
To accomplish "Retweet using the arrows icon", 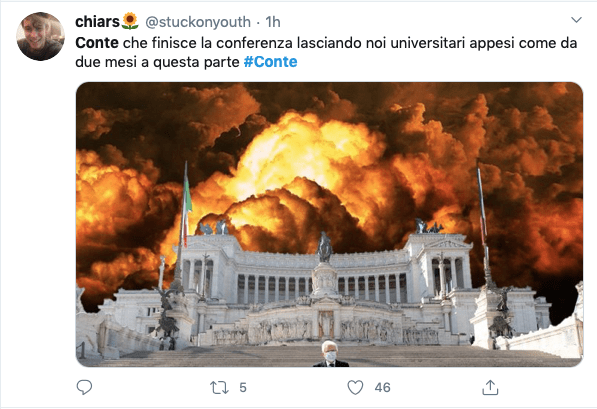I will [x=219, y=388].
